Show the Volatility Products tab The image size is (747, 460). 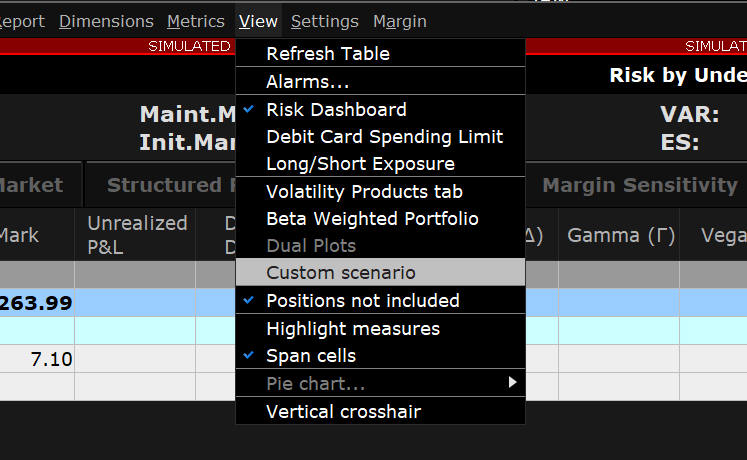[364, 192]
